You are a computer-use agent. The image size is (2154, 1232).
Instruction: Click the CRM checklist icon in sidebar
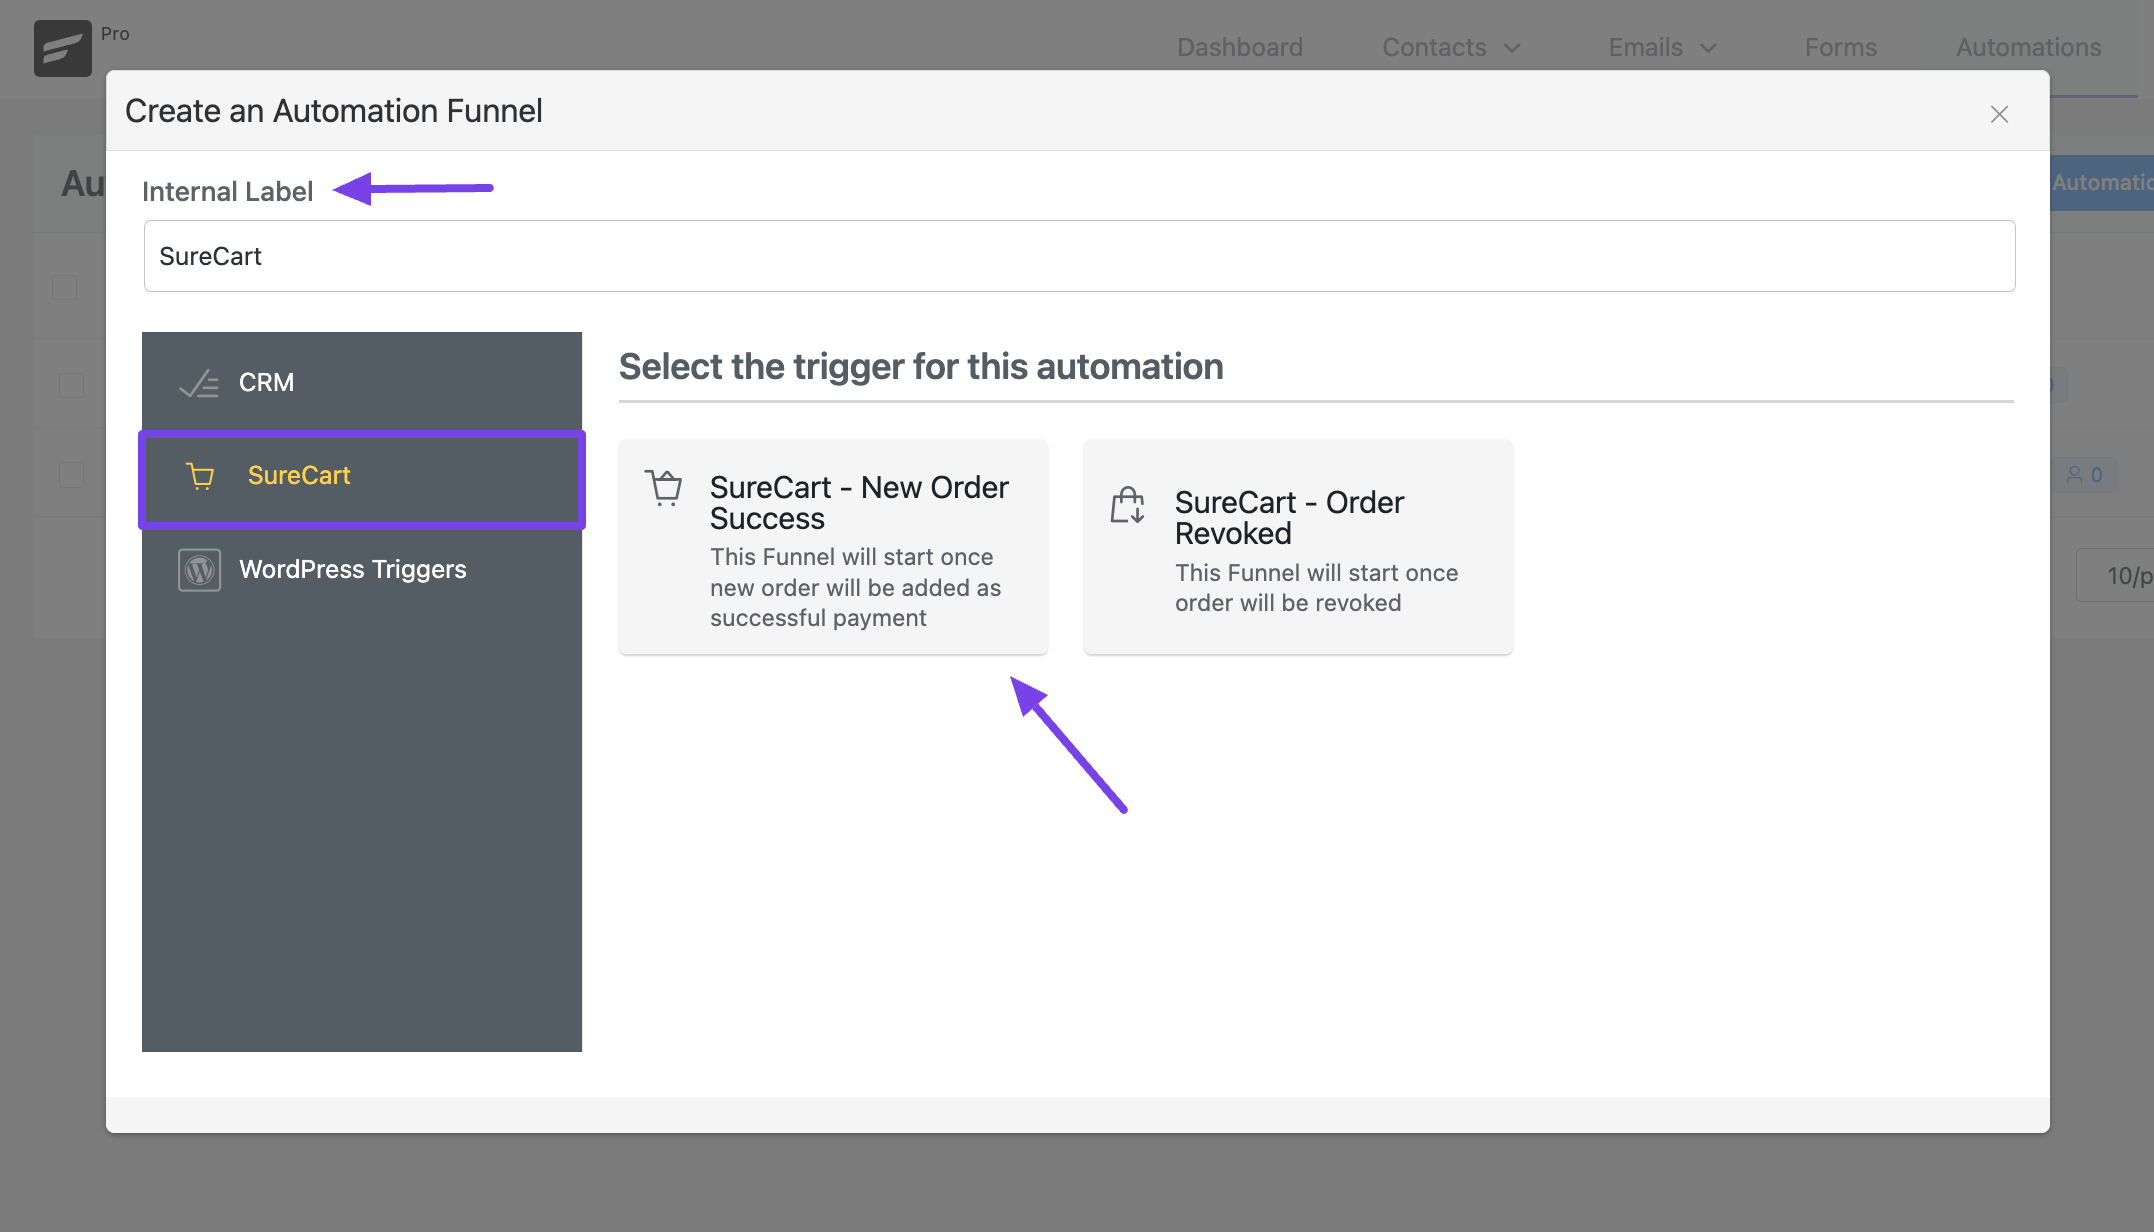click(x=199, y=383)
